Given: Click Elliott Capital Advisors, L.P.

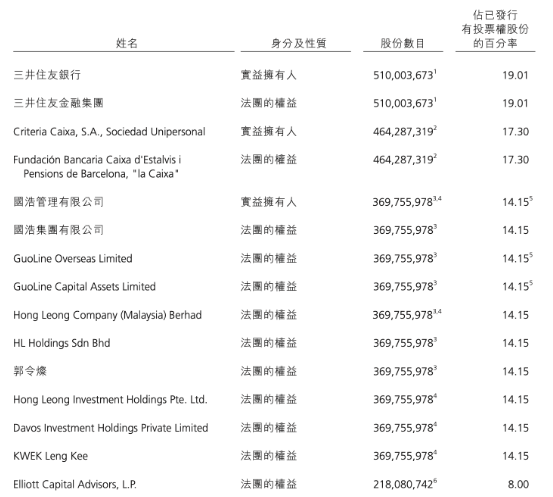Looking at the screenshot, I should tap(75, 484).
